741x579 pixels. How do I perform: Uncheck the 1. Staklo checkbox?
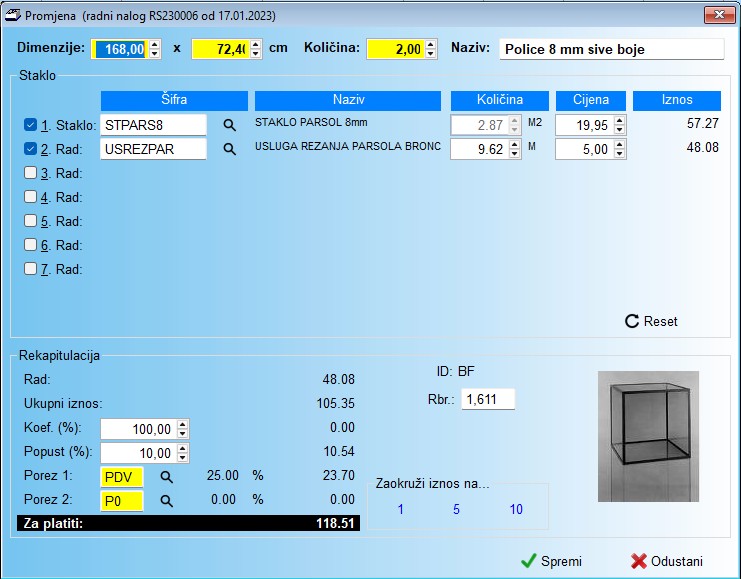[x=31, y=125]
